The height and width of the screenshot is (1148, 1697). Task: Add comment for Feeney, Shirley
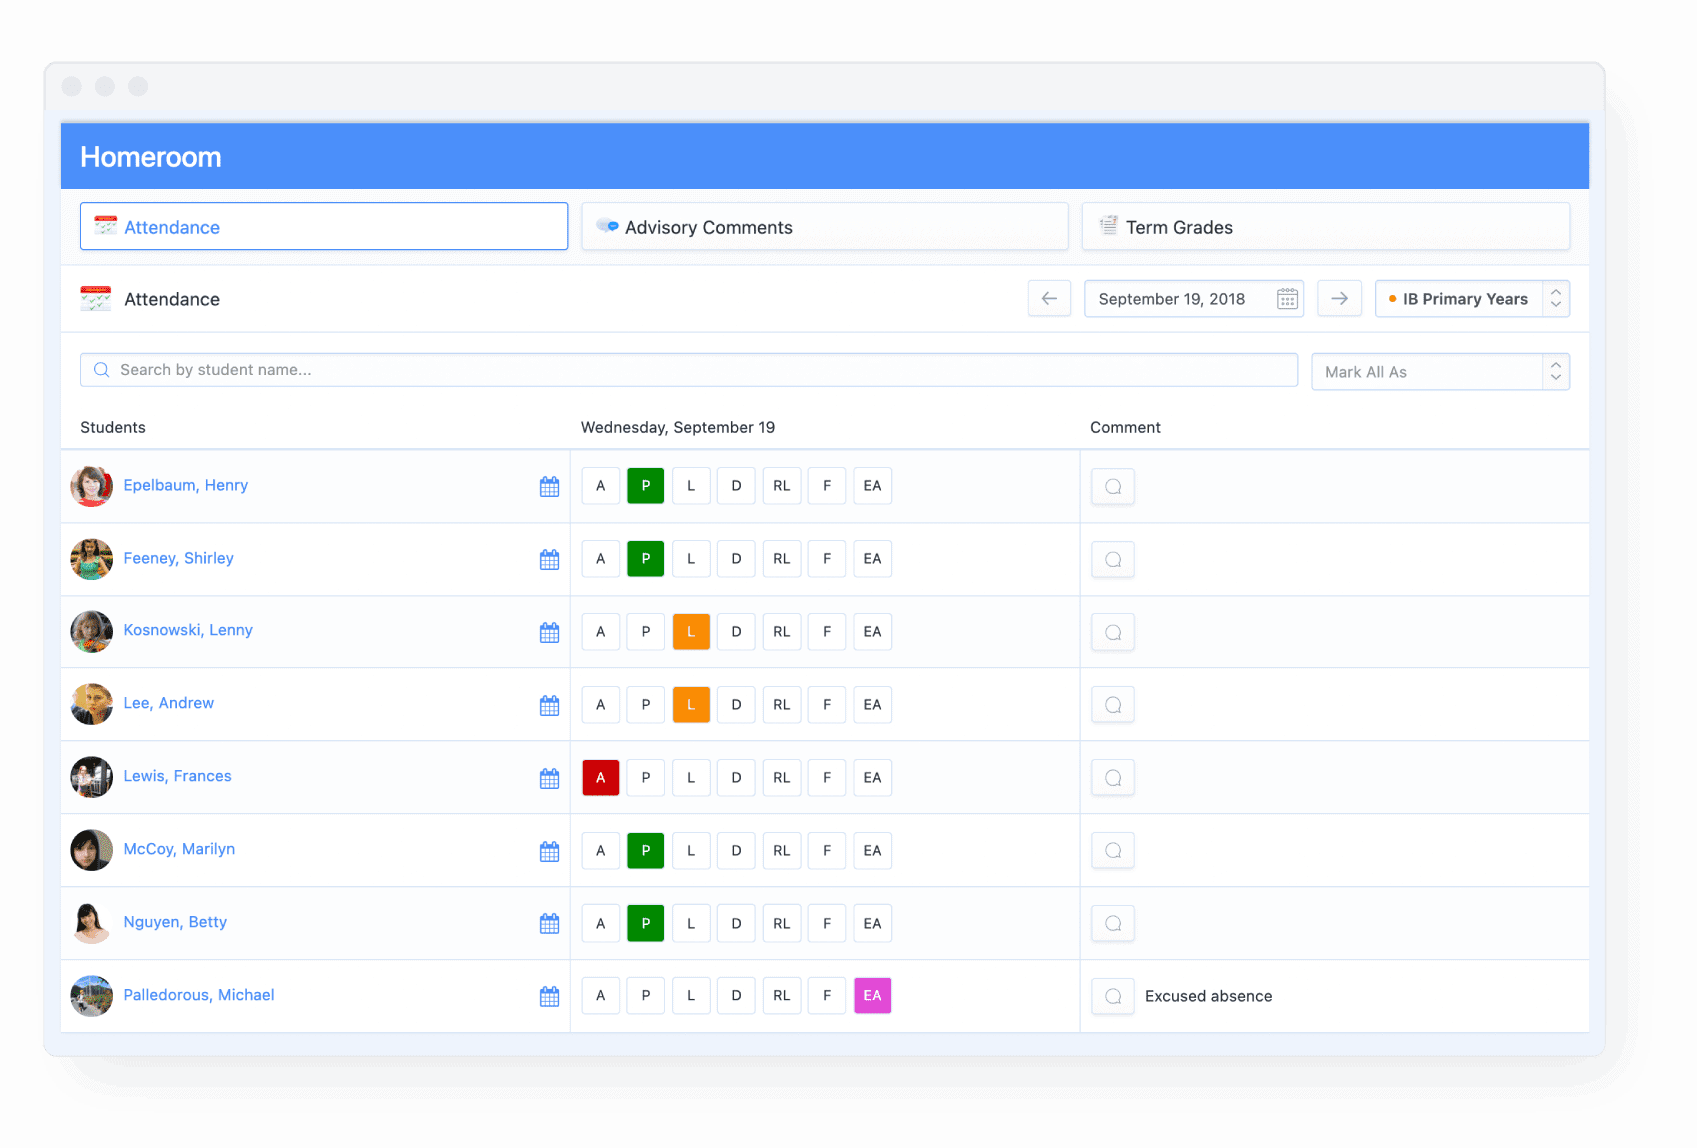(x=1113, y=560)
